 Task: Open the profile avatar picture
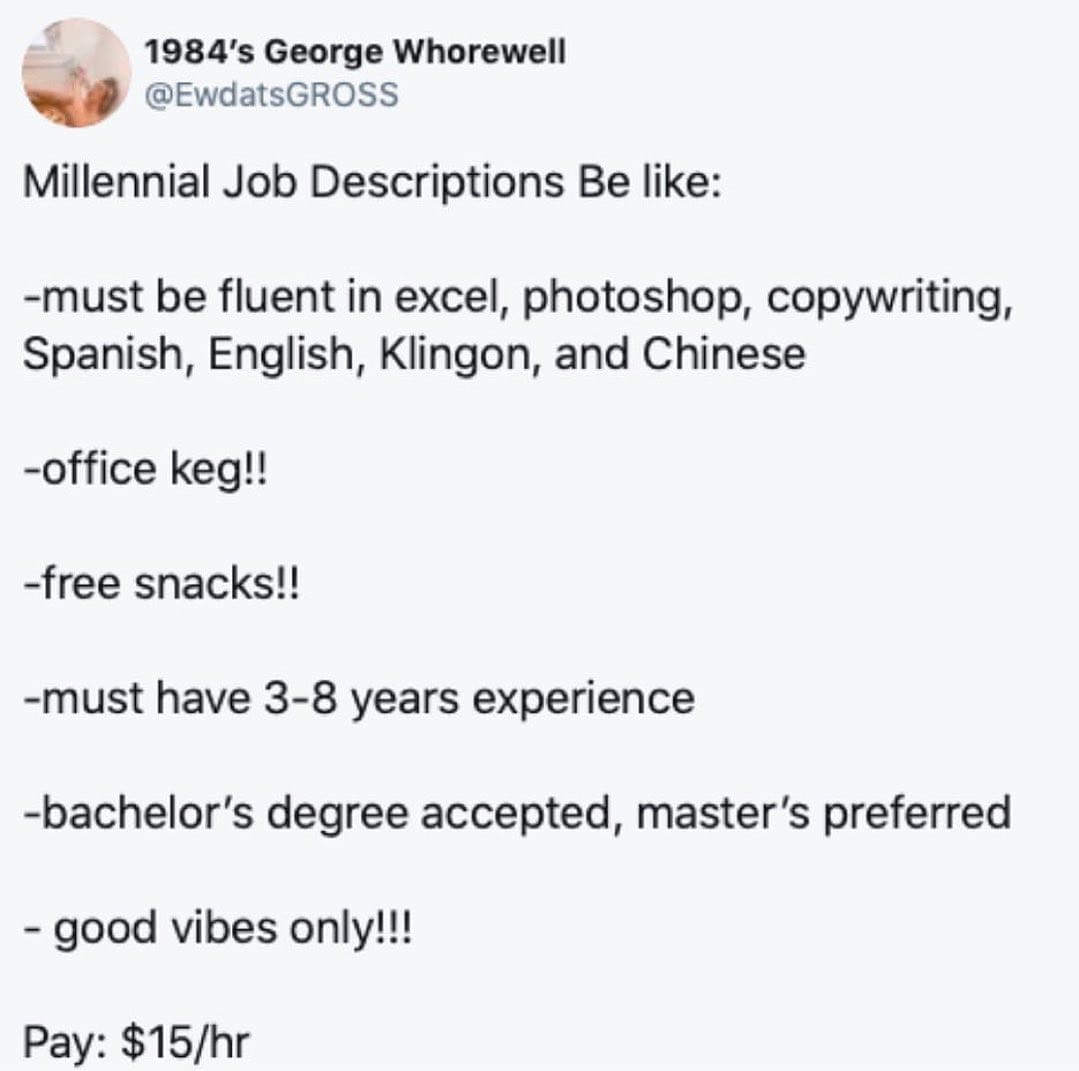77,73
